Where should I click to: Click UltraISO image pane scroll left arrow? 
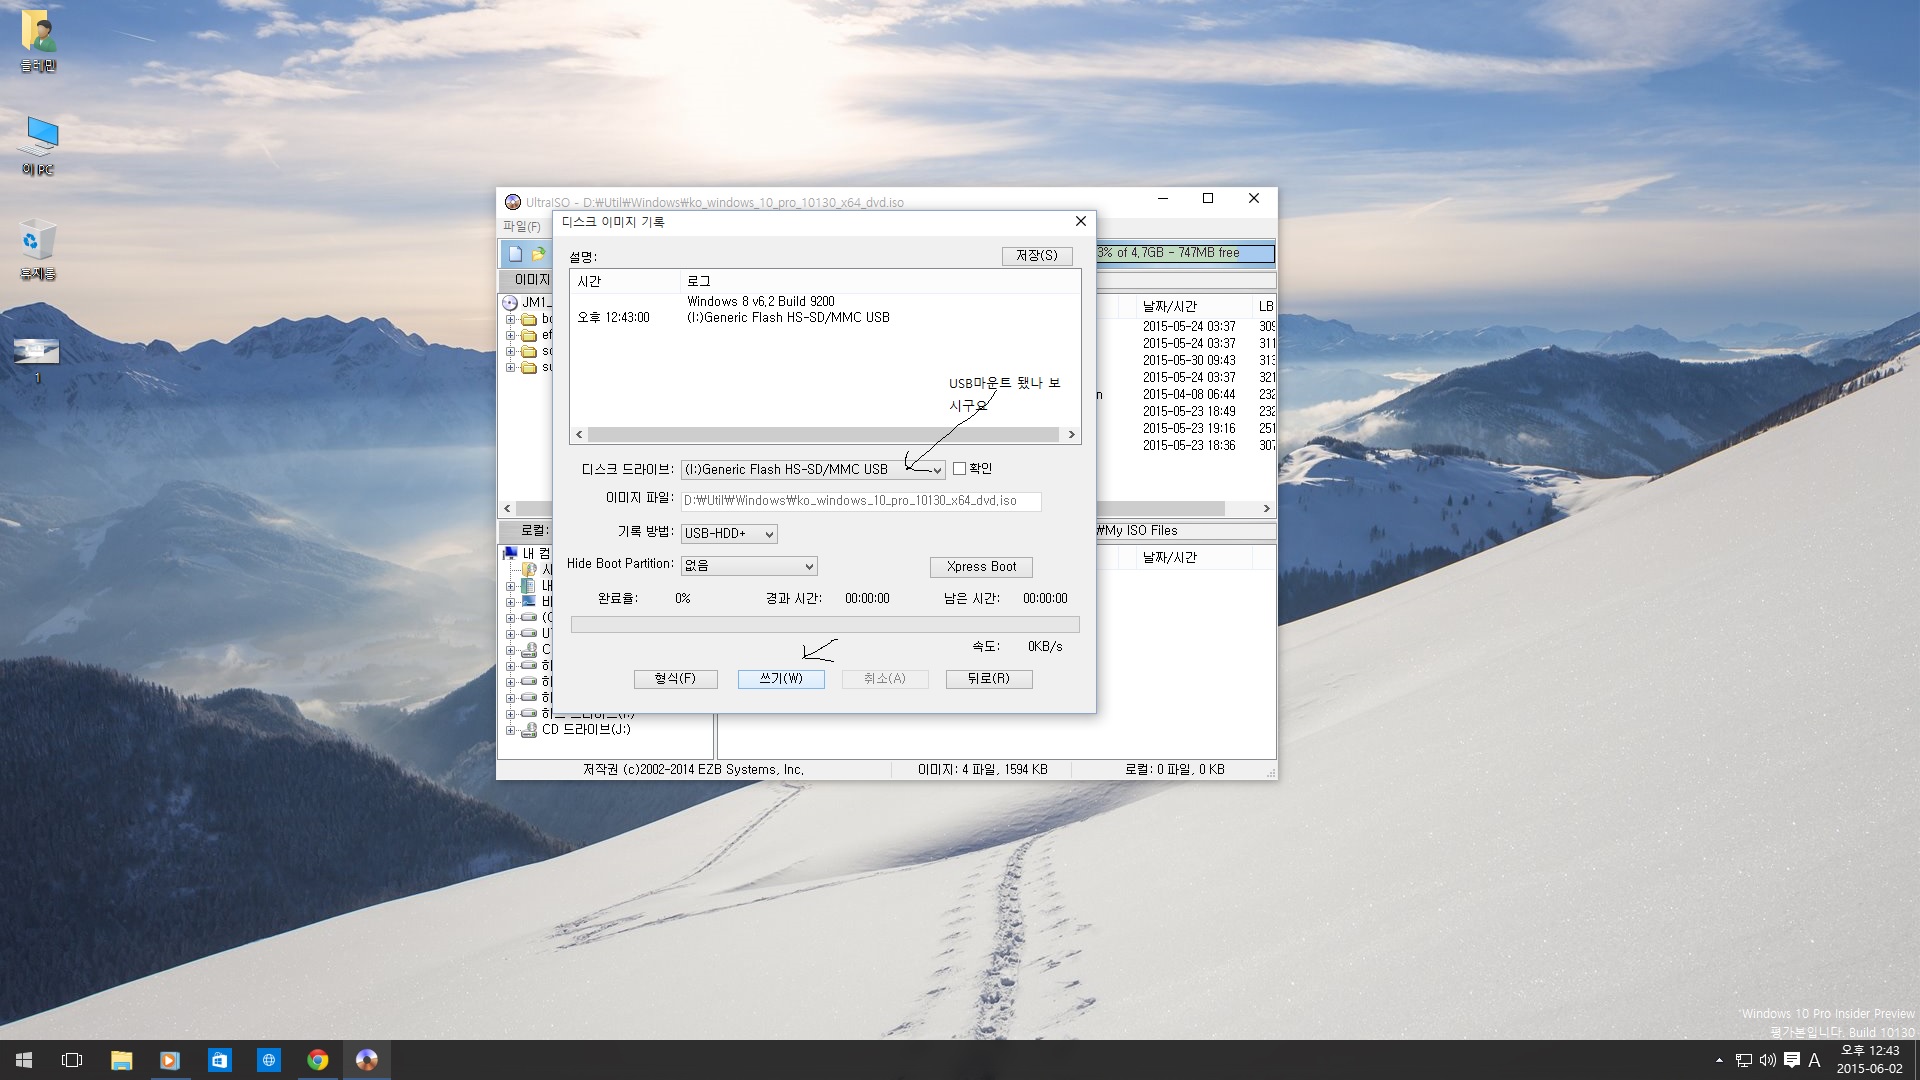tap(507, 509)
